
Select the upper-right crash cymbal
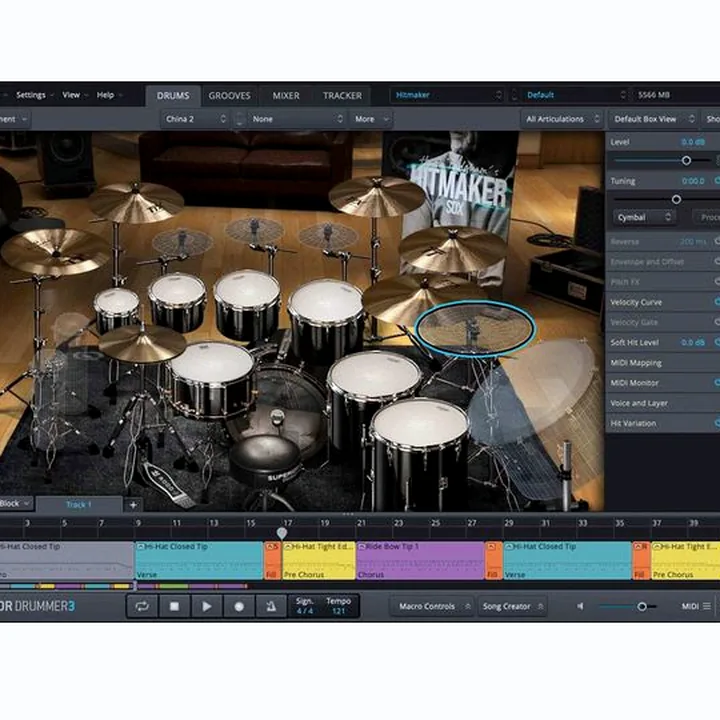(377, 196)
